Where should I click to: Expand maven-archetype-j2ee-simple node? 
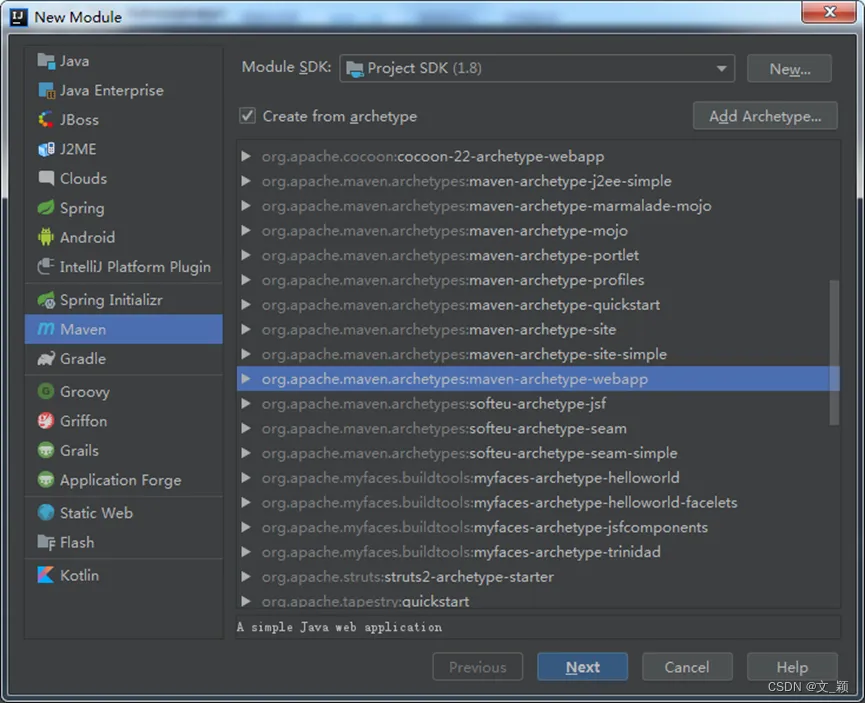(246, 181)
